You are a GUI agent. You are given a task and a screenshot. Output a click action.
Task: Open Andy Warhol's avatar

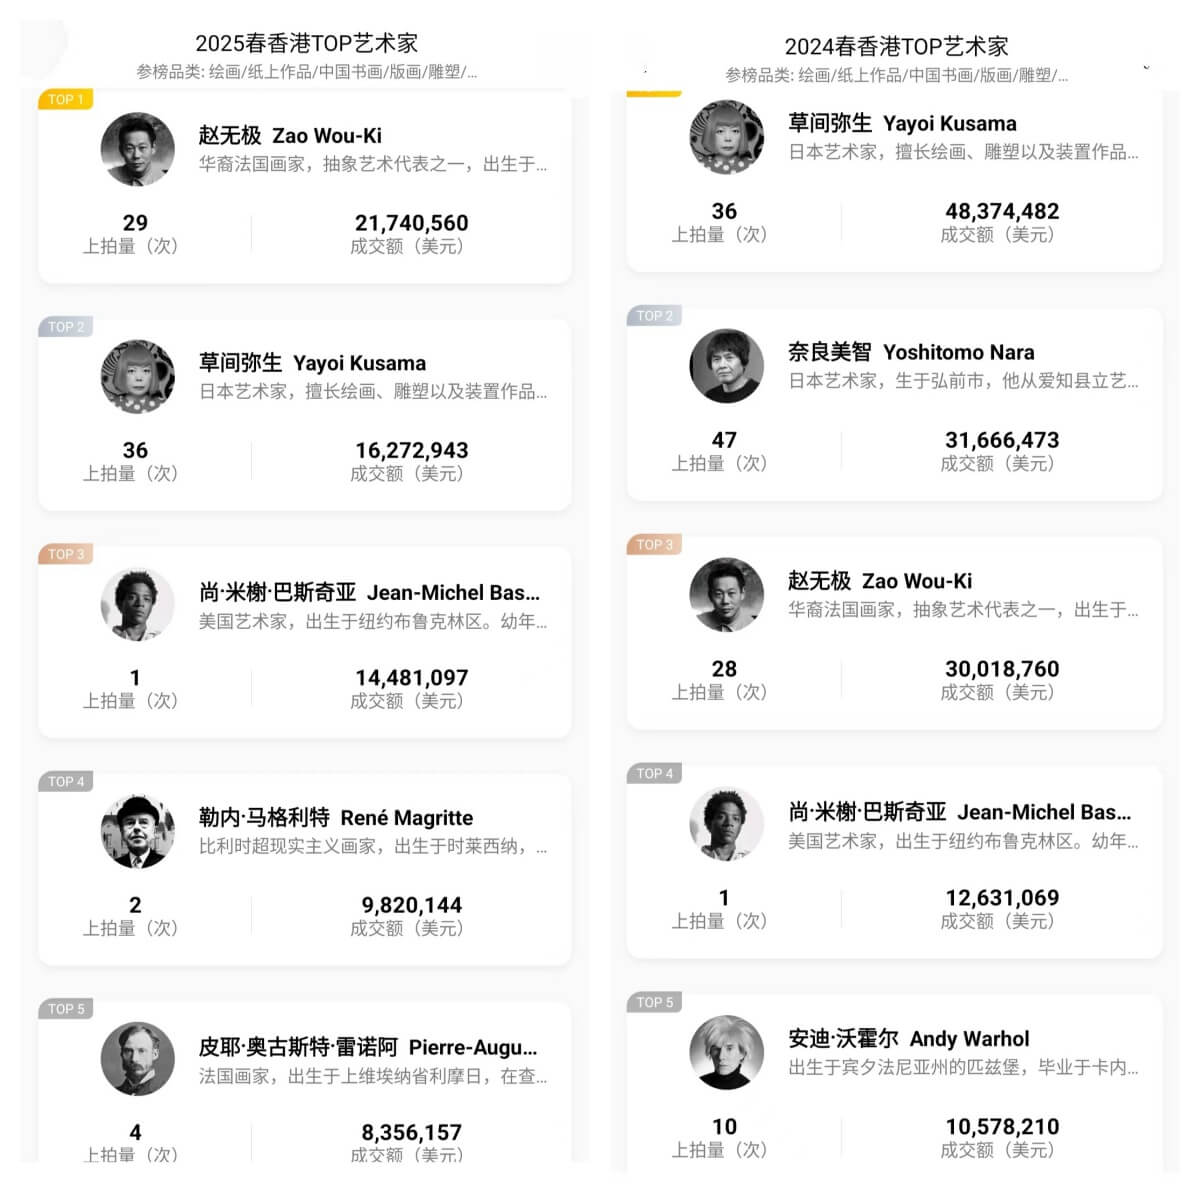(727, 1053)
